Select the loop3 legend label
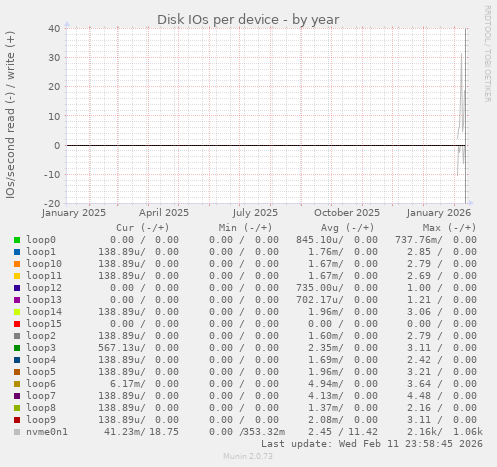 (41, 348)
